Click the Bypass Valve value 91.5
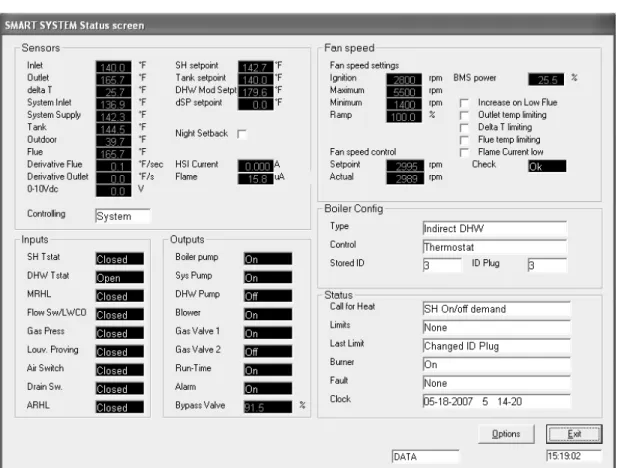 tap(268, 407)
